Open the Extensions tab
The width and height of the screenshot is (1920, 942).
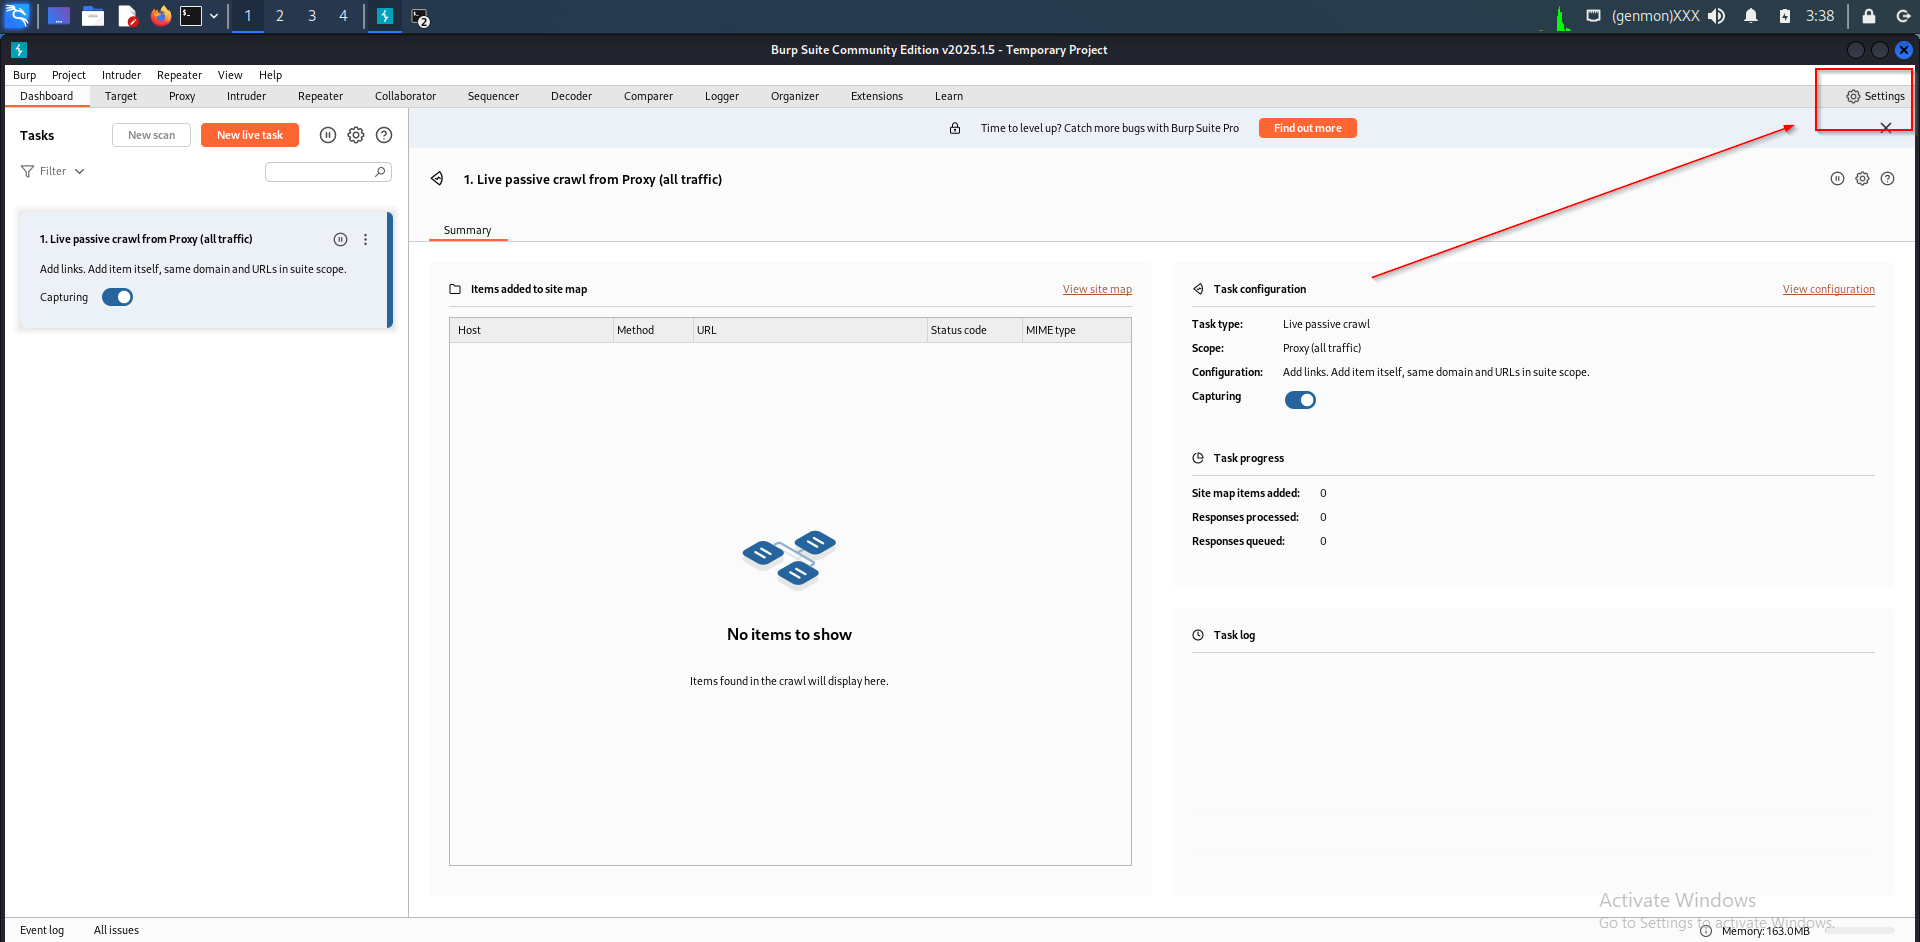pos(877,96)
